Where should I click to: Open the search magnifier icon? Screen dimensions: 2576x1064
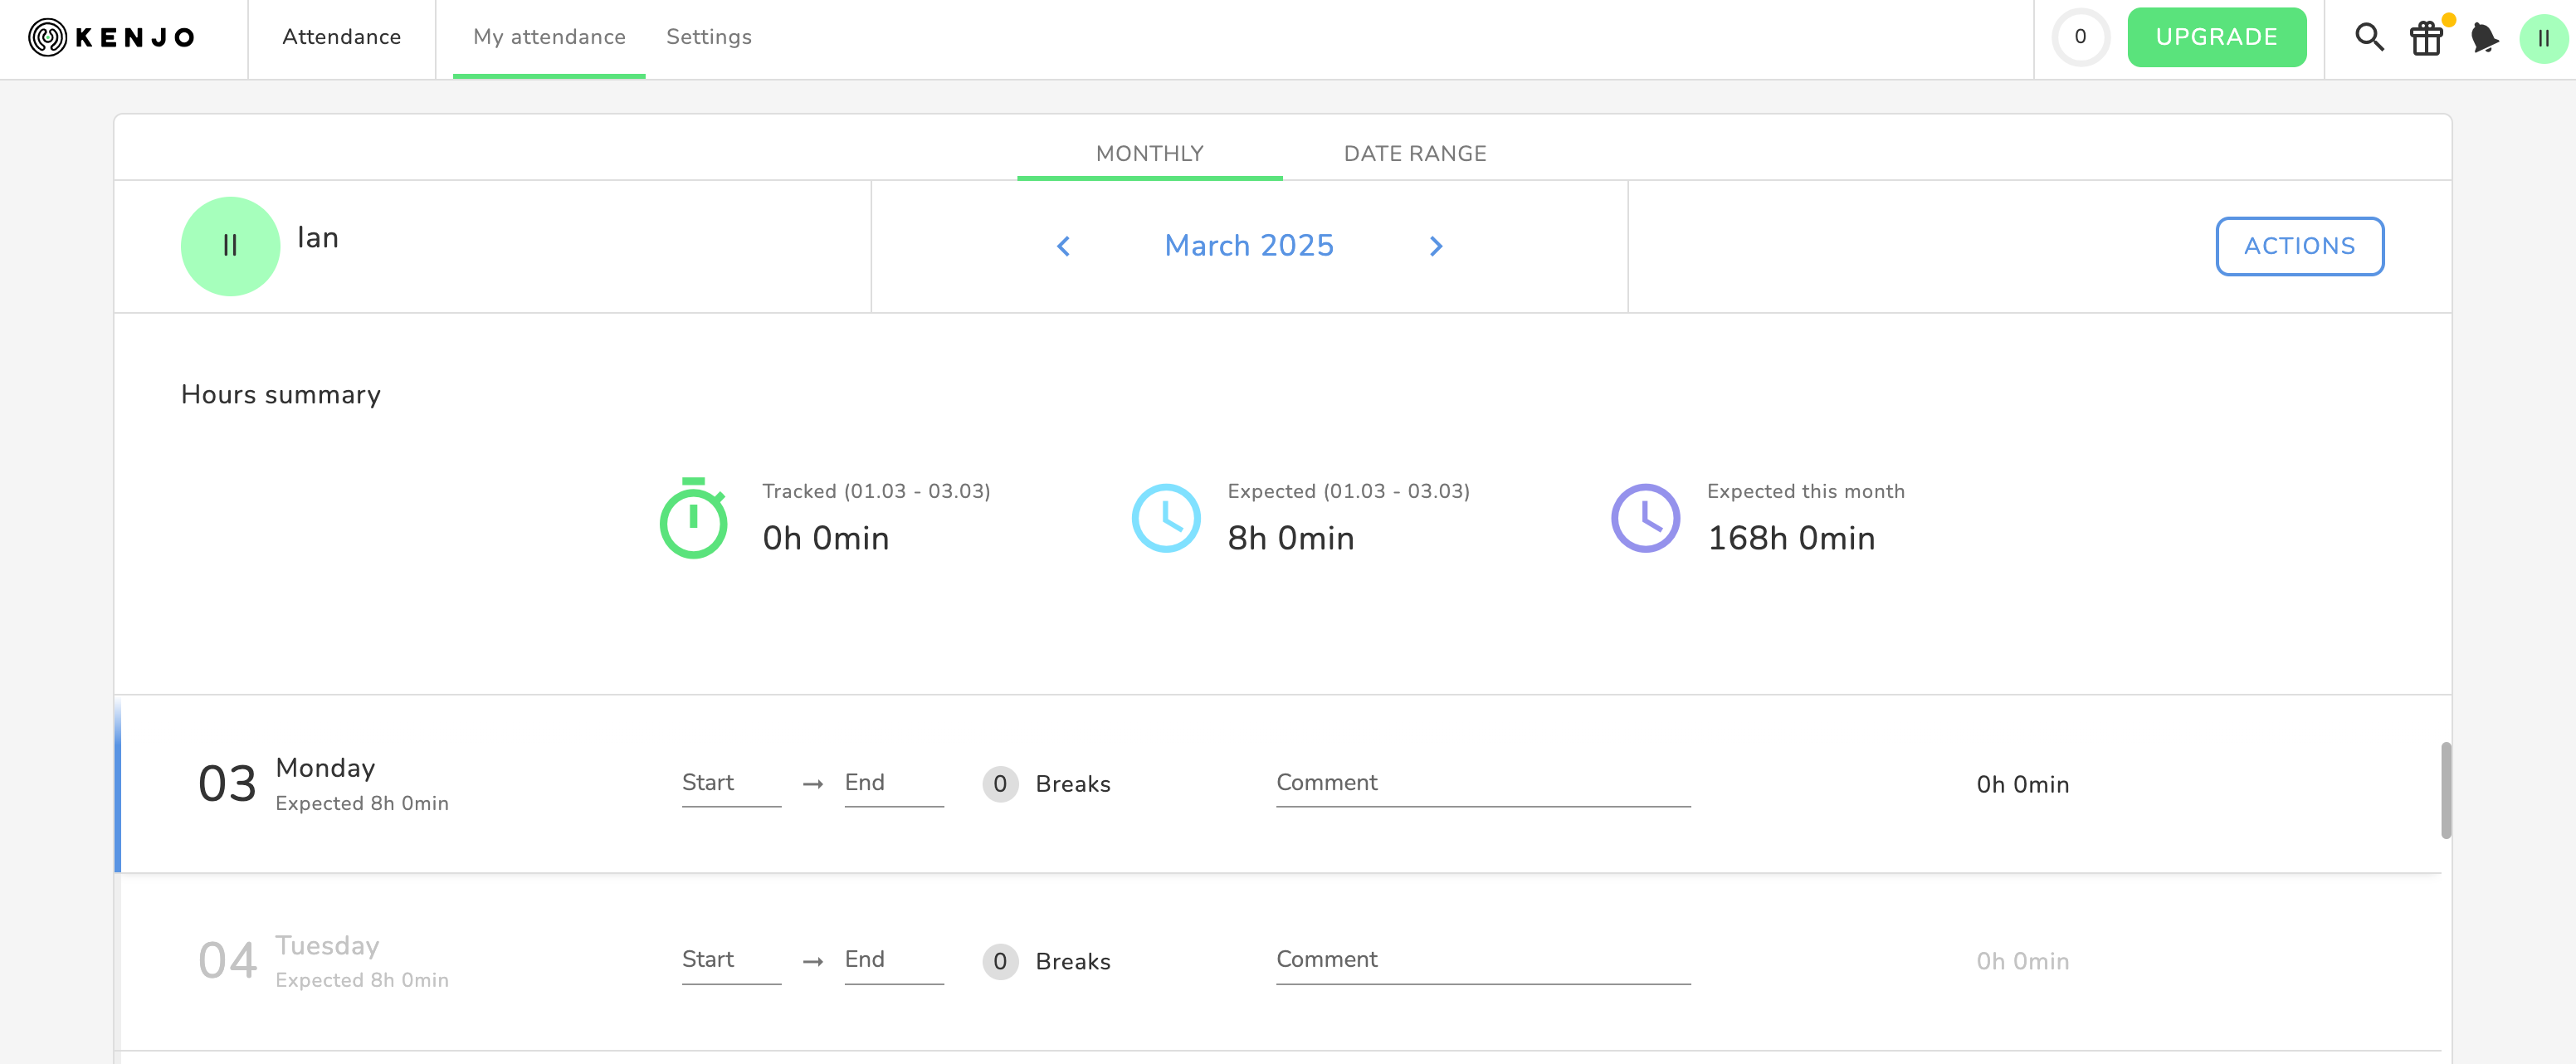[x=2368, y=37]
